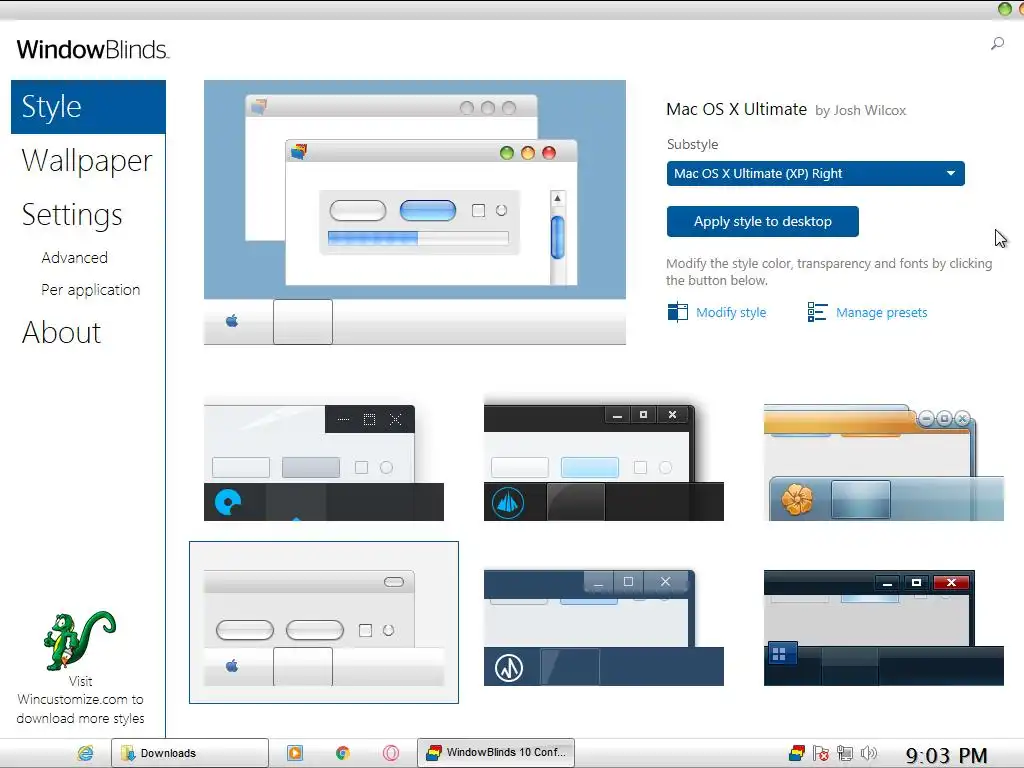Click the search magnifier icon
This screenshot has height=768, width=1024.
click(997, 44)
